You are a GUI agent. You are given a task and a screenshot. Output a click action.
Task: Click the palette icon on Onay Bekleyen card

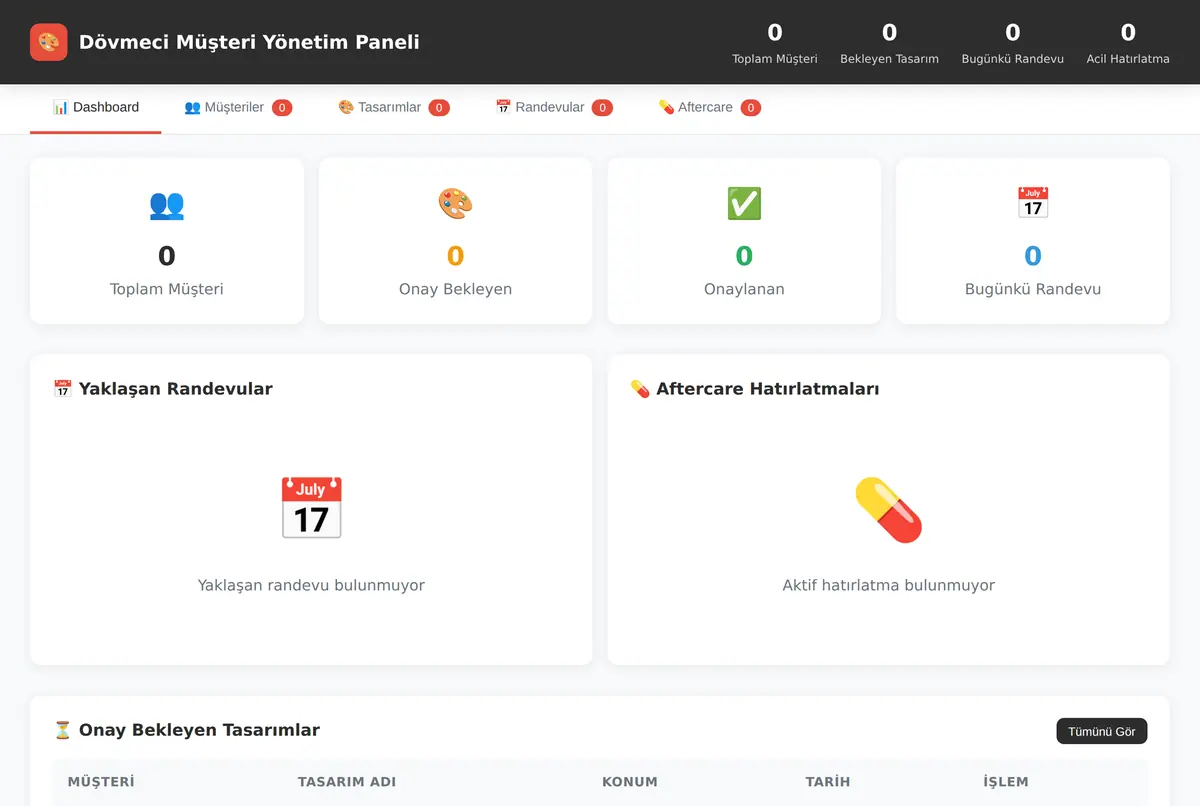(455, 204)
